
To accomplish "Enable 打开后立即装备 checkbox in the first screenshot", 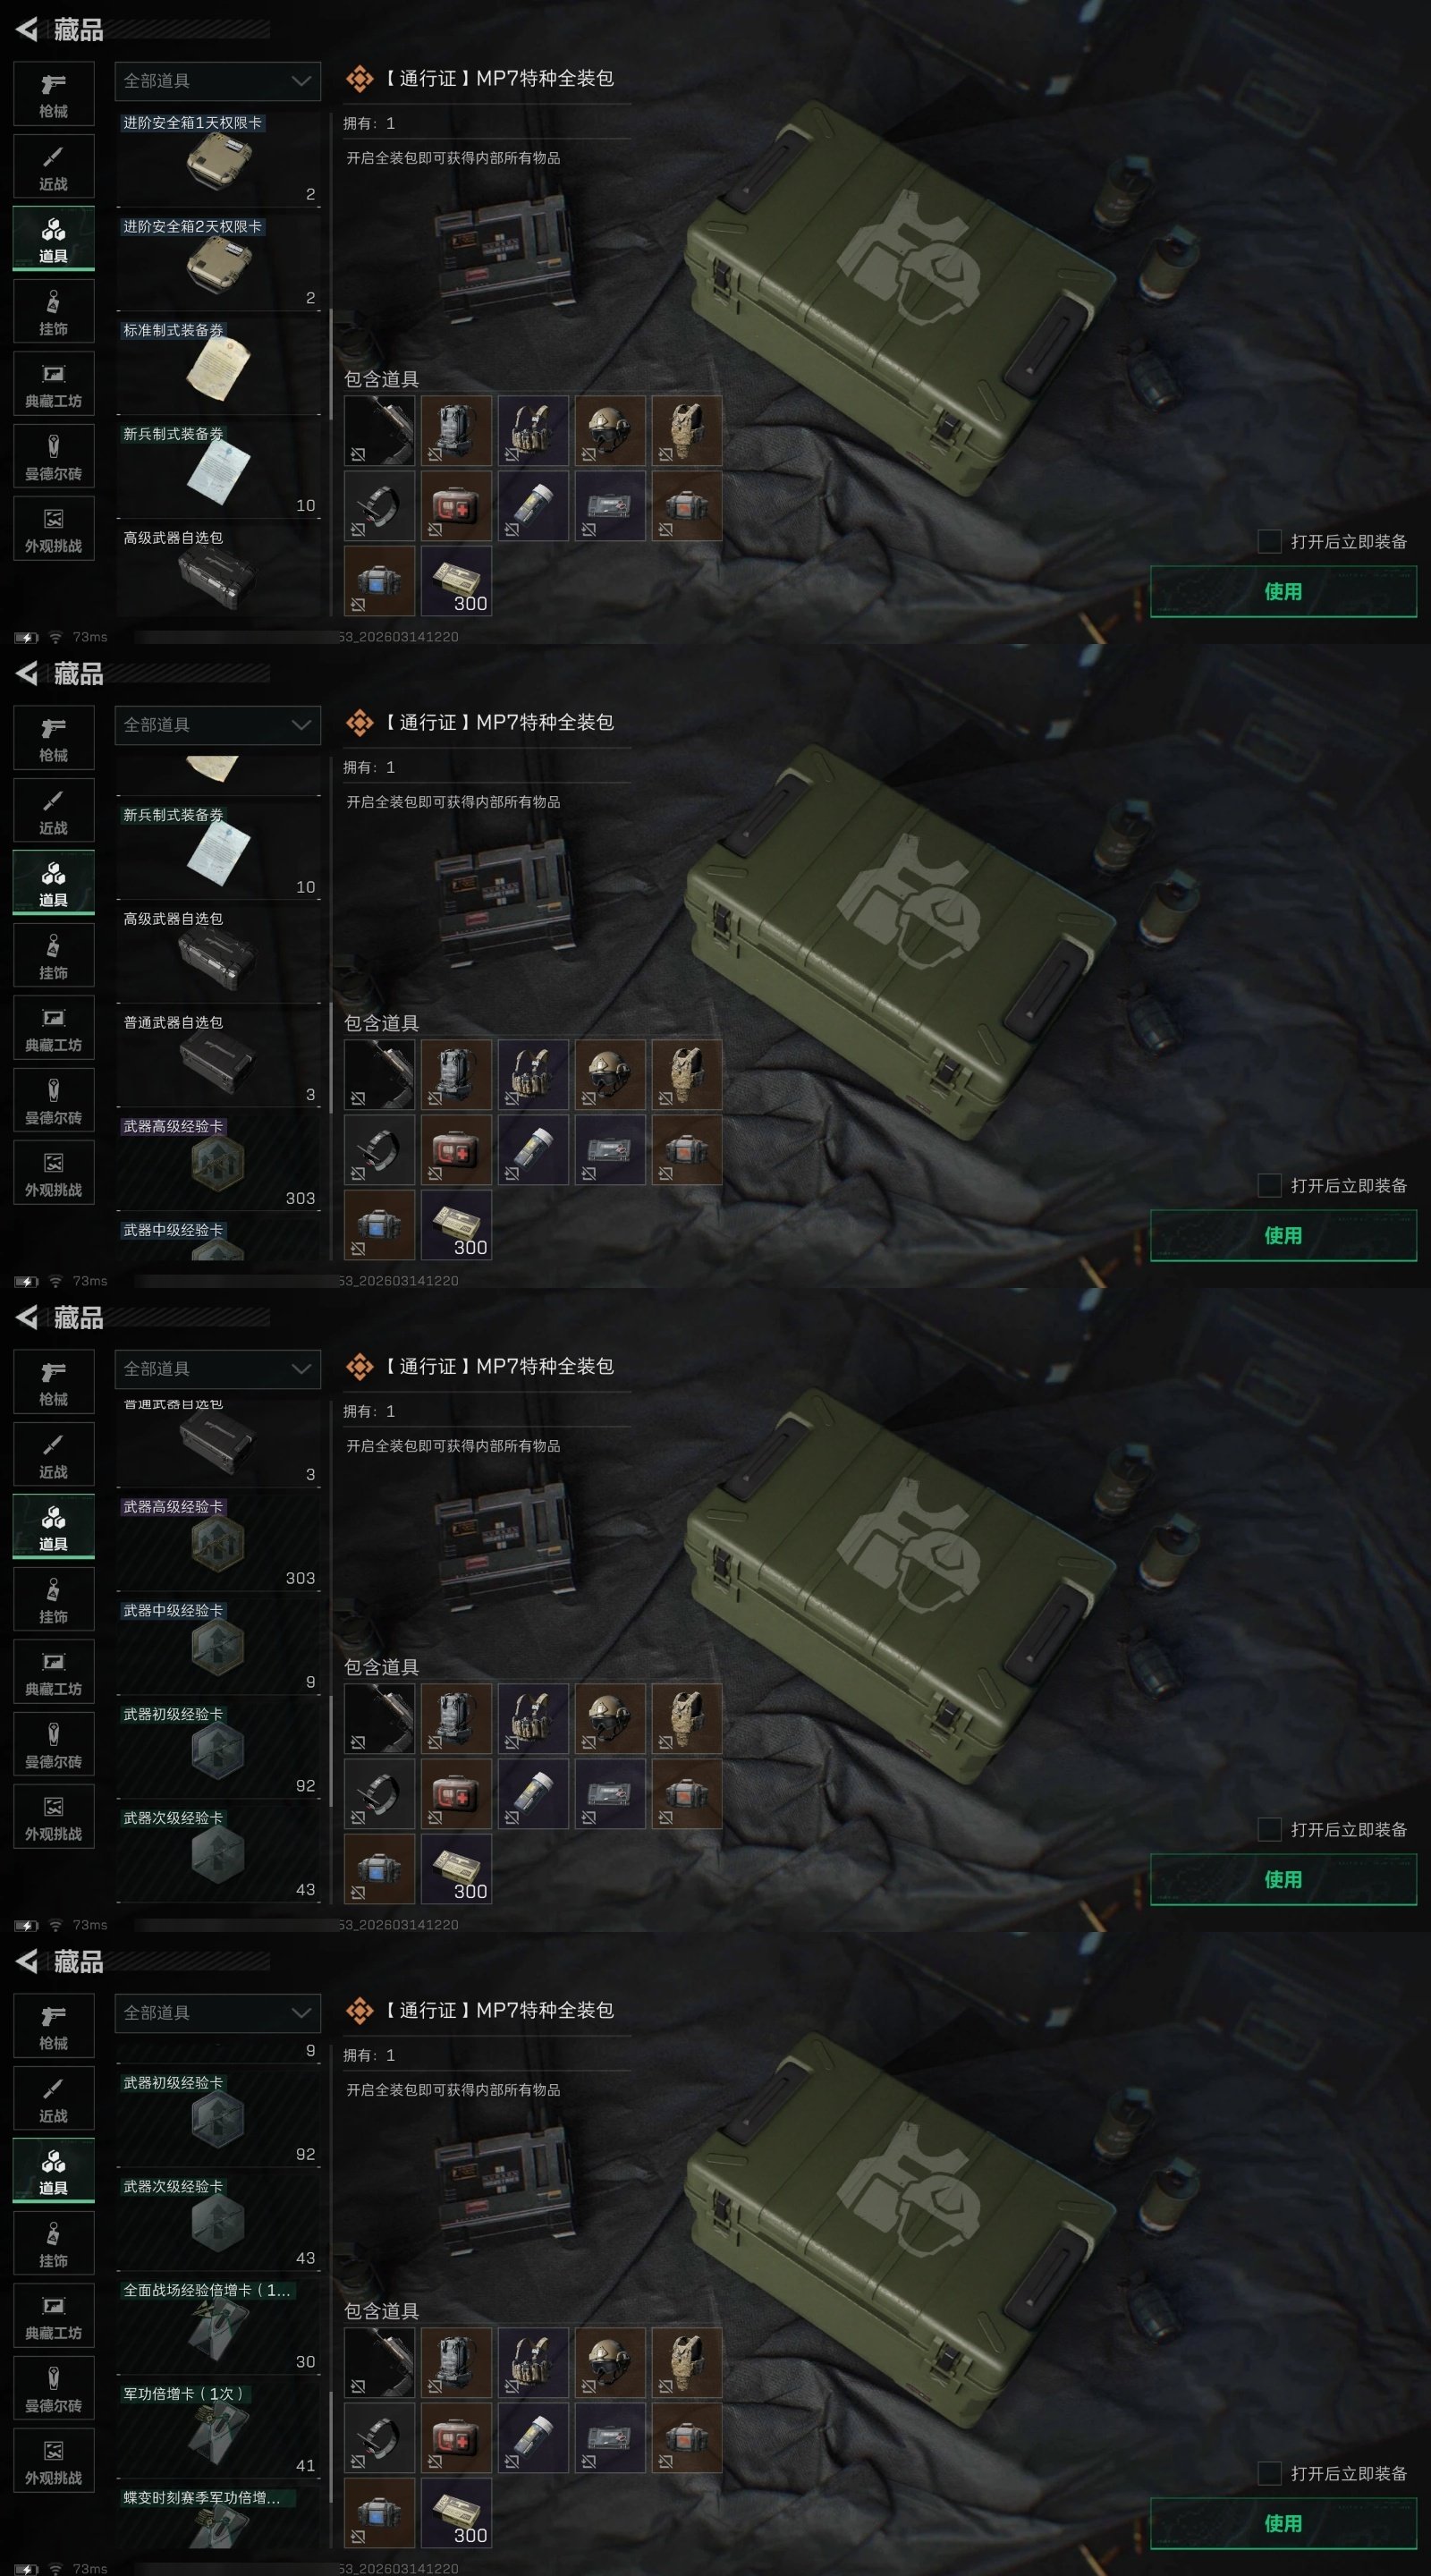I will click(x=1269, y=541).
